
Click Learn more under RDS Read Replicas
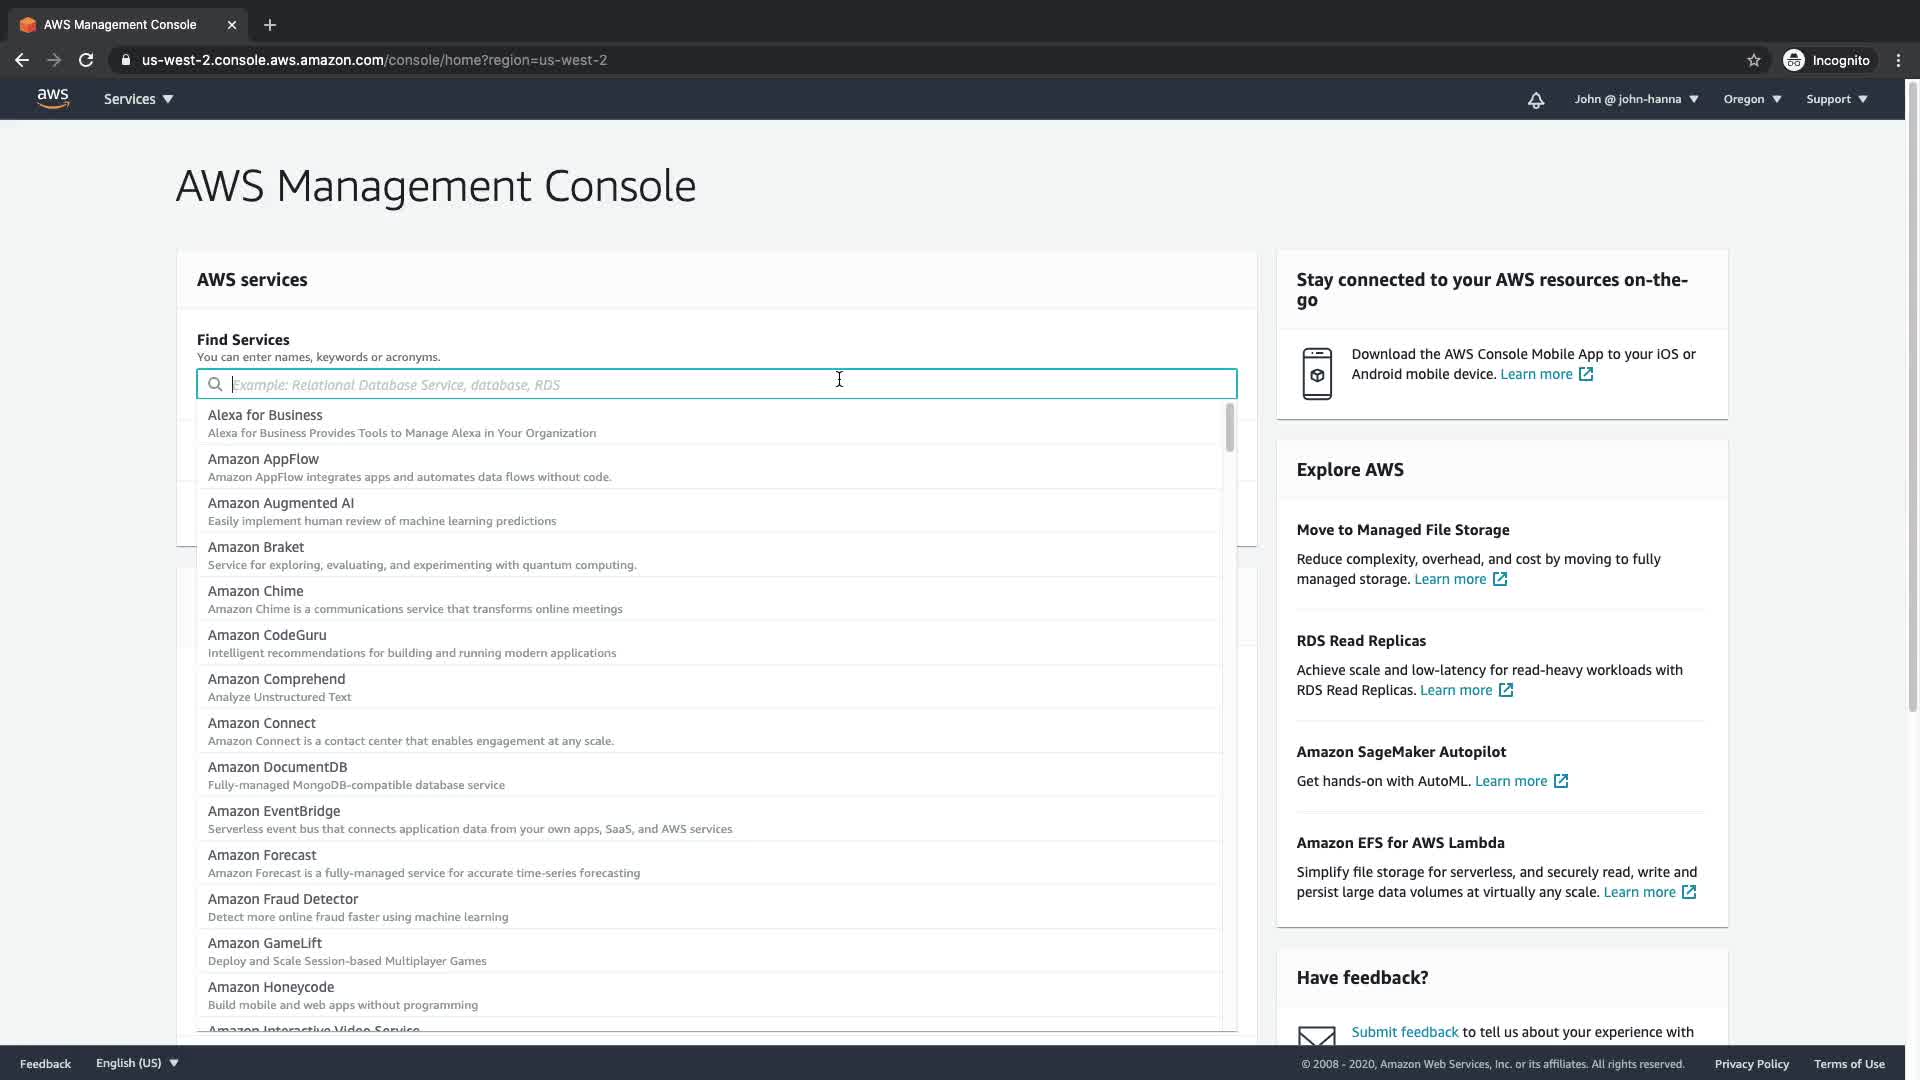click(1456, 690)
